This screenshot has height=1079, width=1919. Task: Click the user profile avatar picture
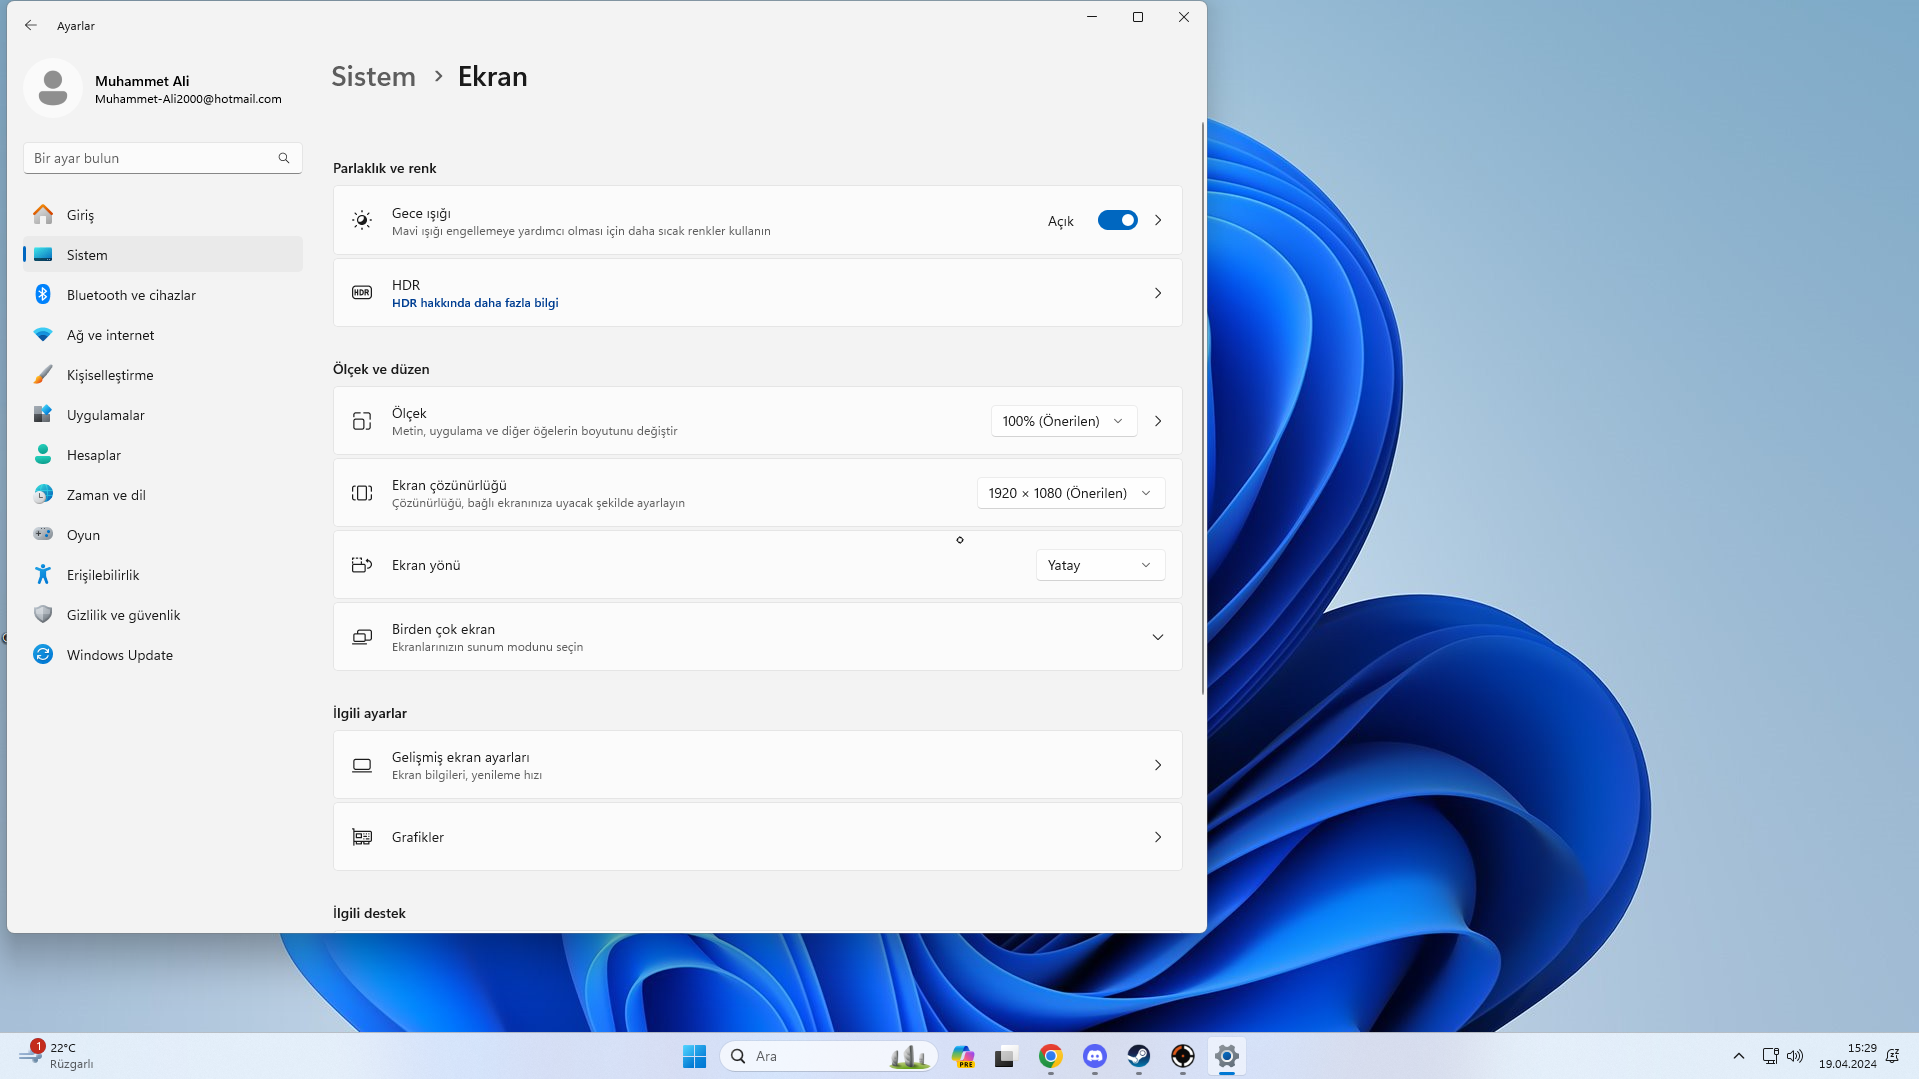(53, 88)
